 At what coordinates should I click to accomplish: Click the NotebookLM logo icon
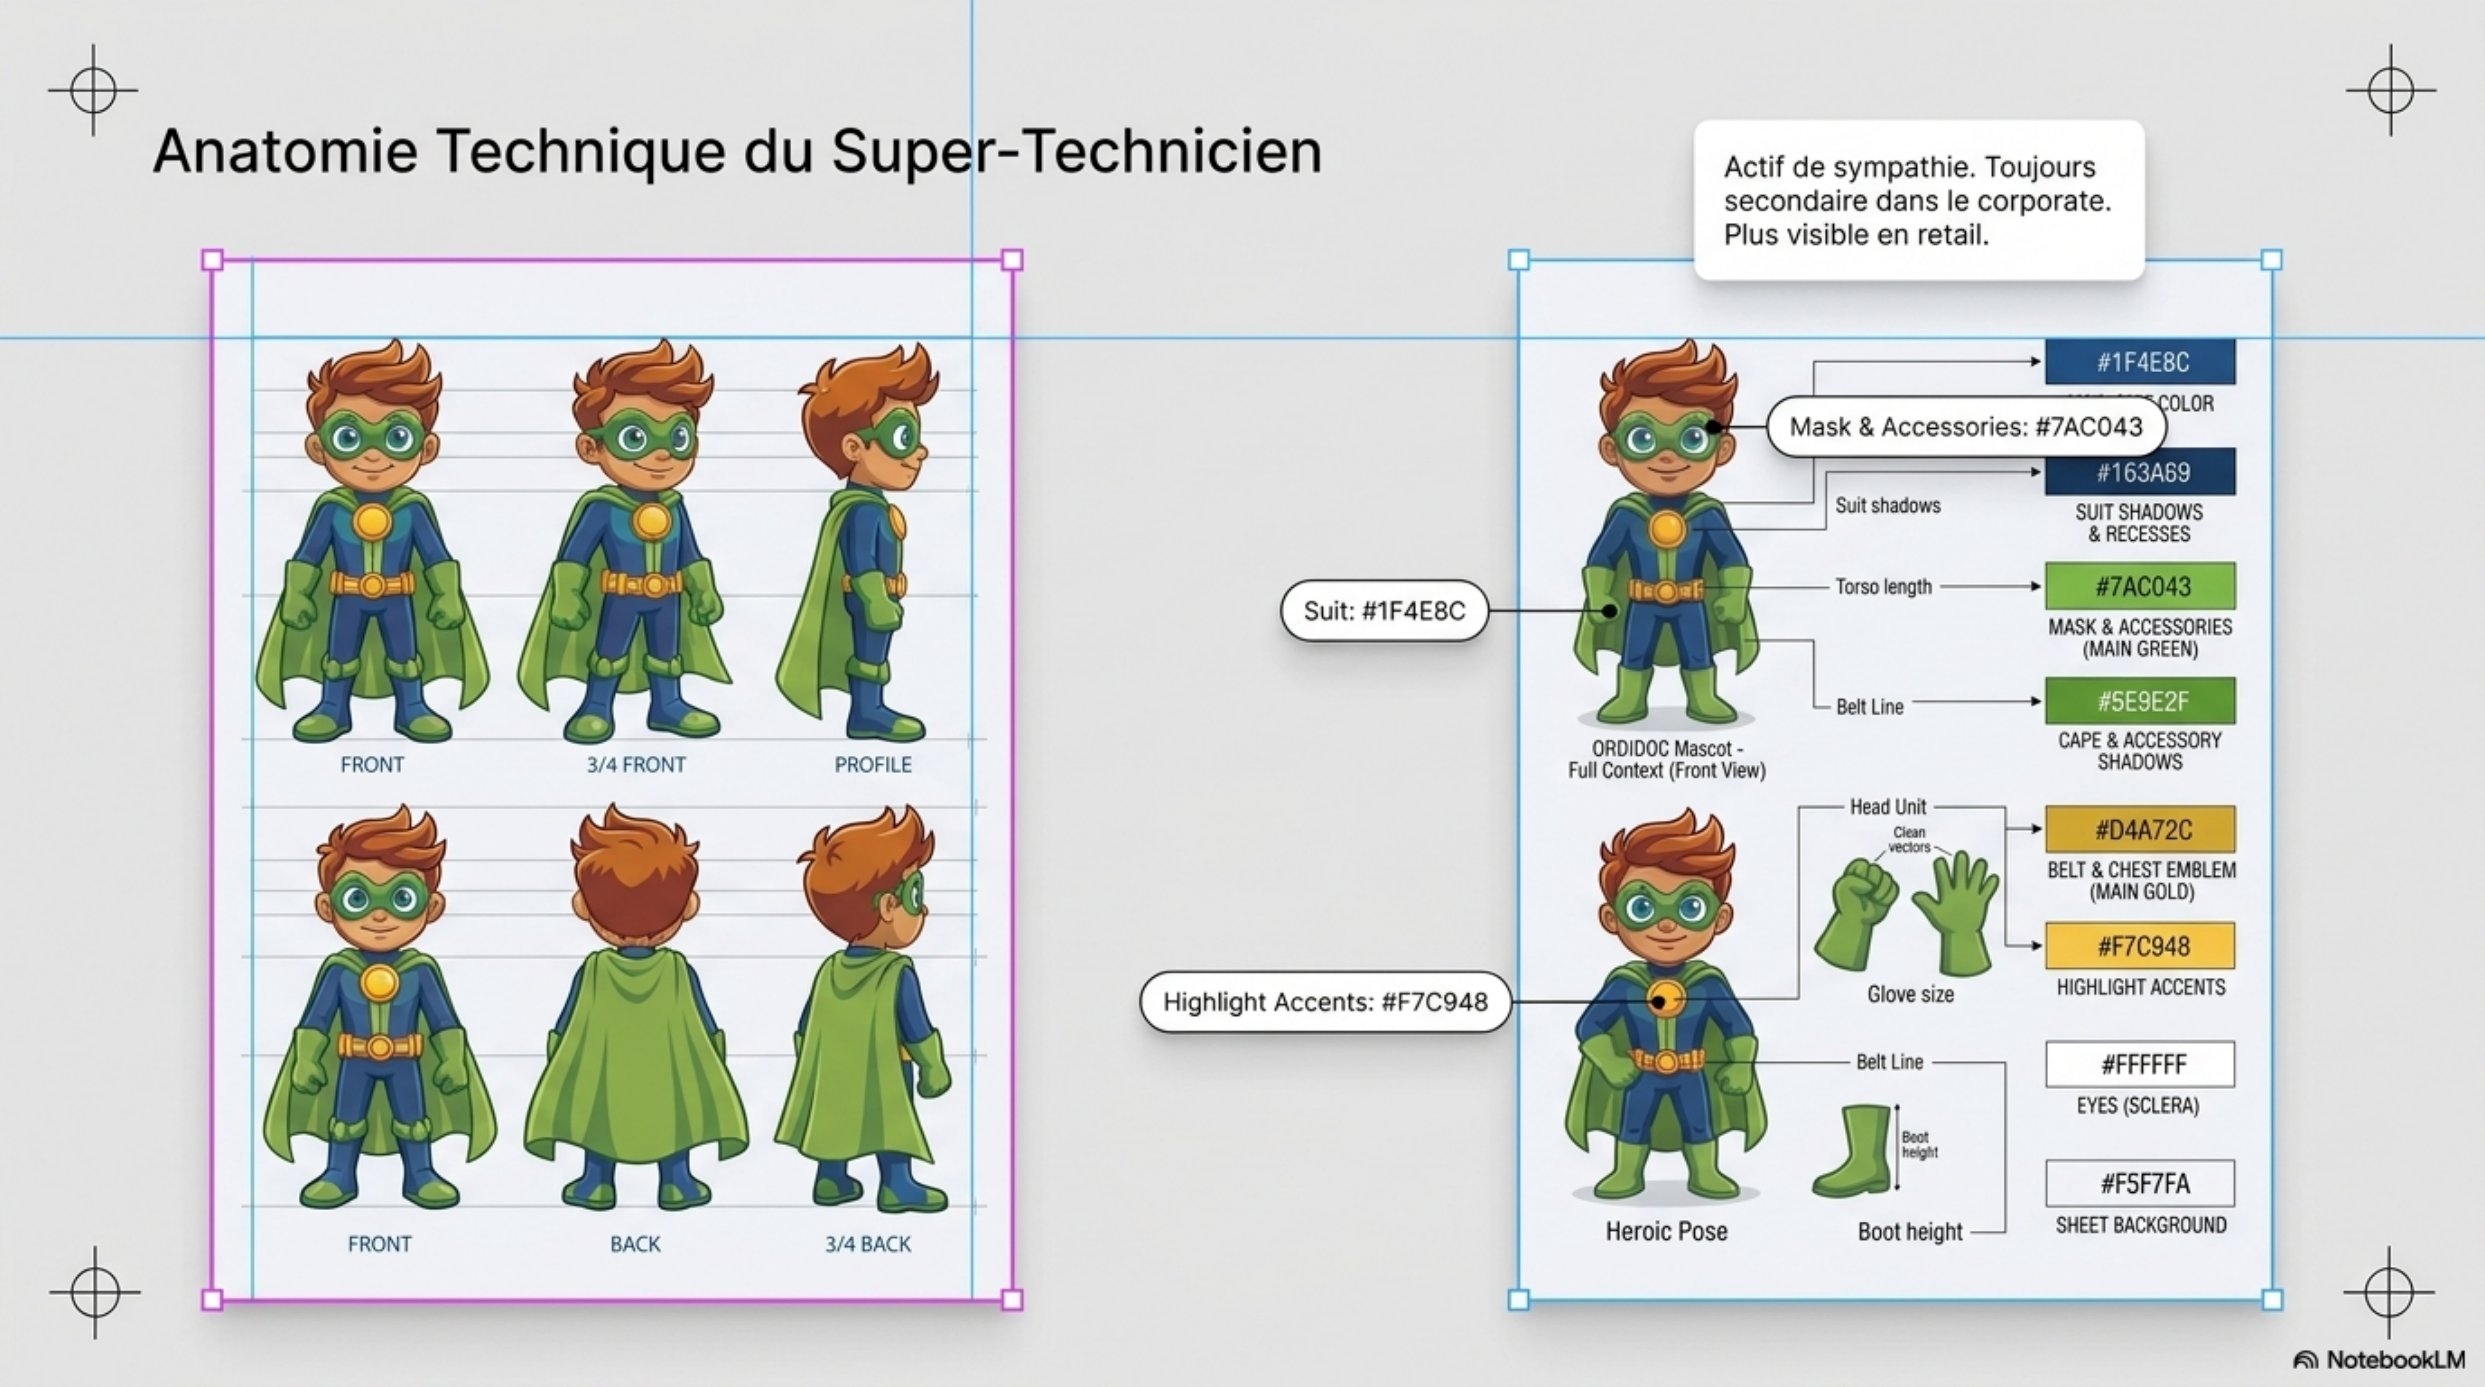pos(2305,1360)
